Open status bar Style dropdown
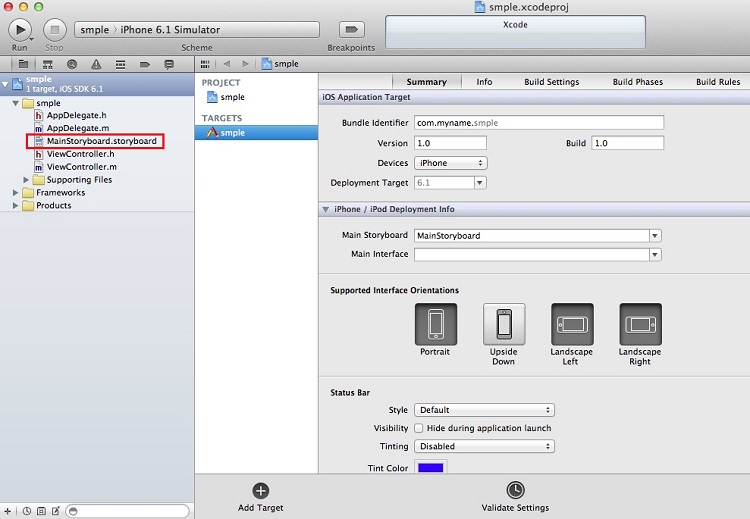Viewport: 750px width, 519px height. [x=484, y=410]
